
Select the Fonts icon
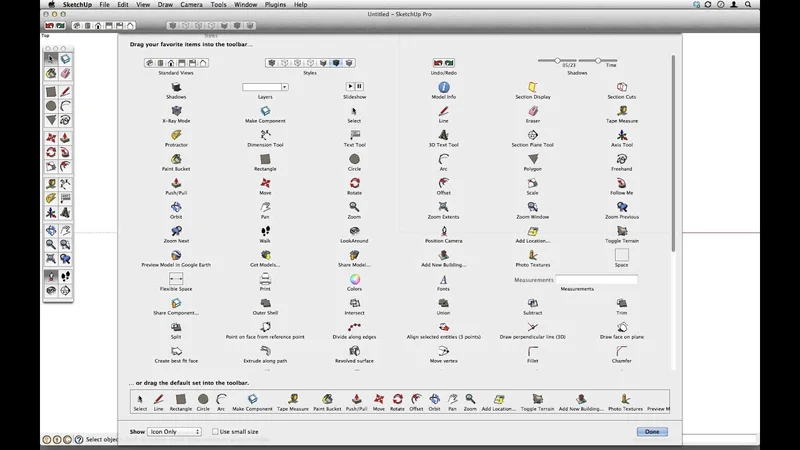(443, 279)
